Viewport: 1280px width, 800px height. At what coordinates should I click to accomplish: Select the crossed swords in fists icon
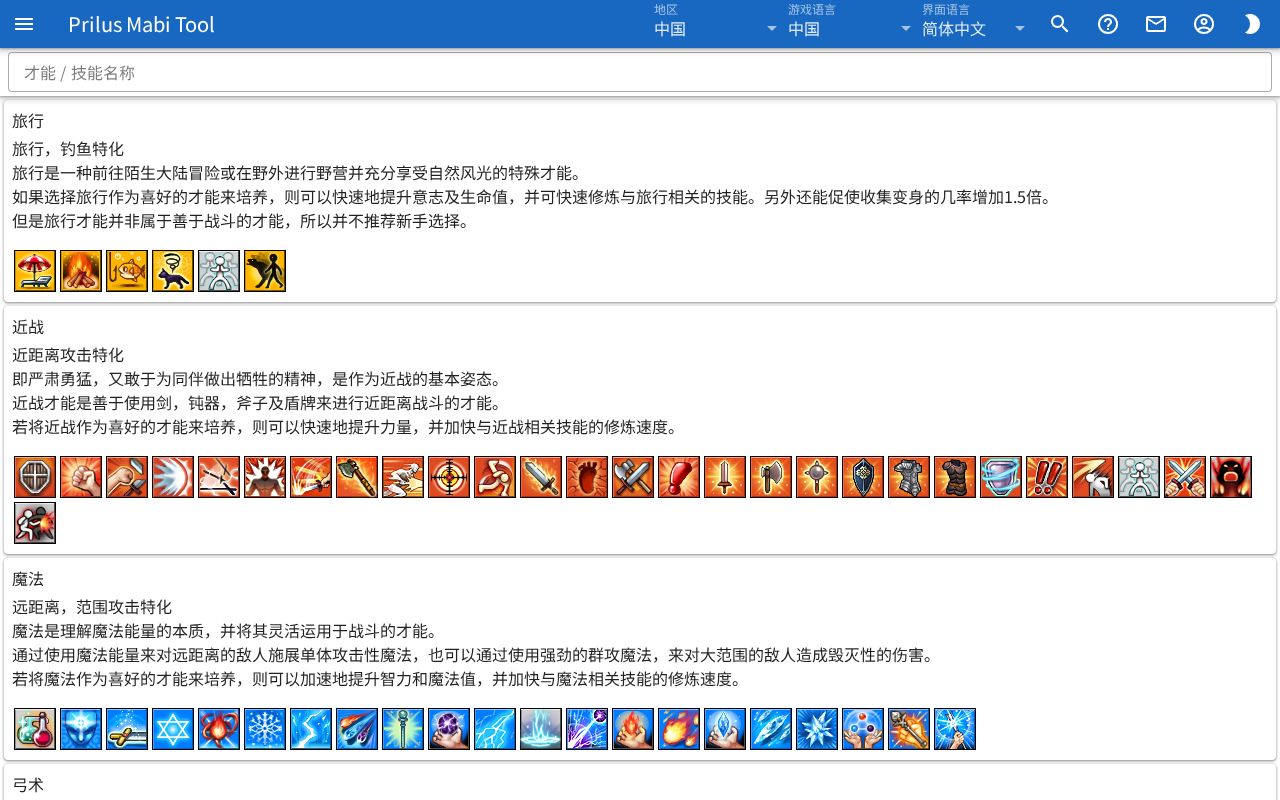pyautogui.click(x=1185, y=477)
